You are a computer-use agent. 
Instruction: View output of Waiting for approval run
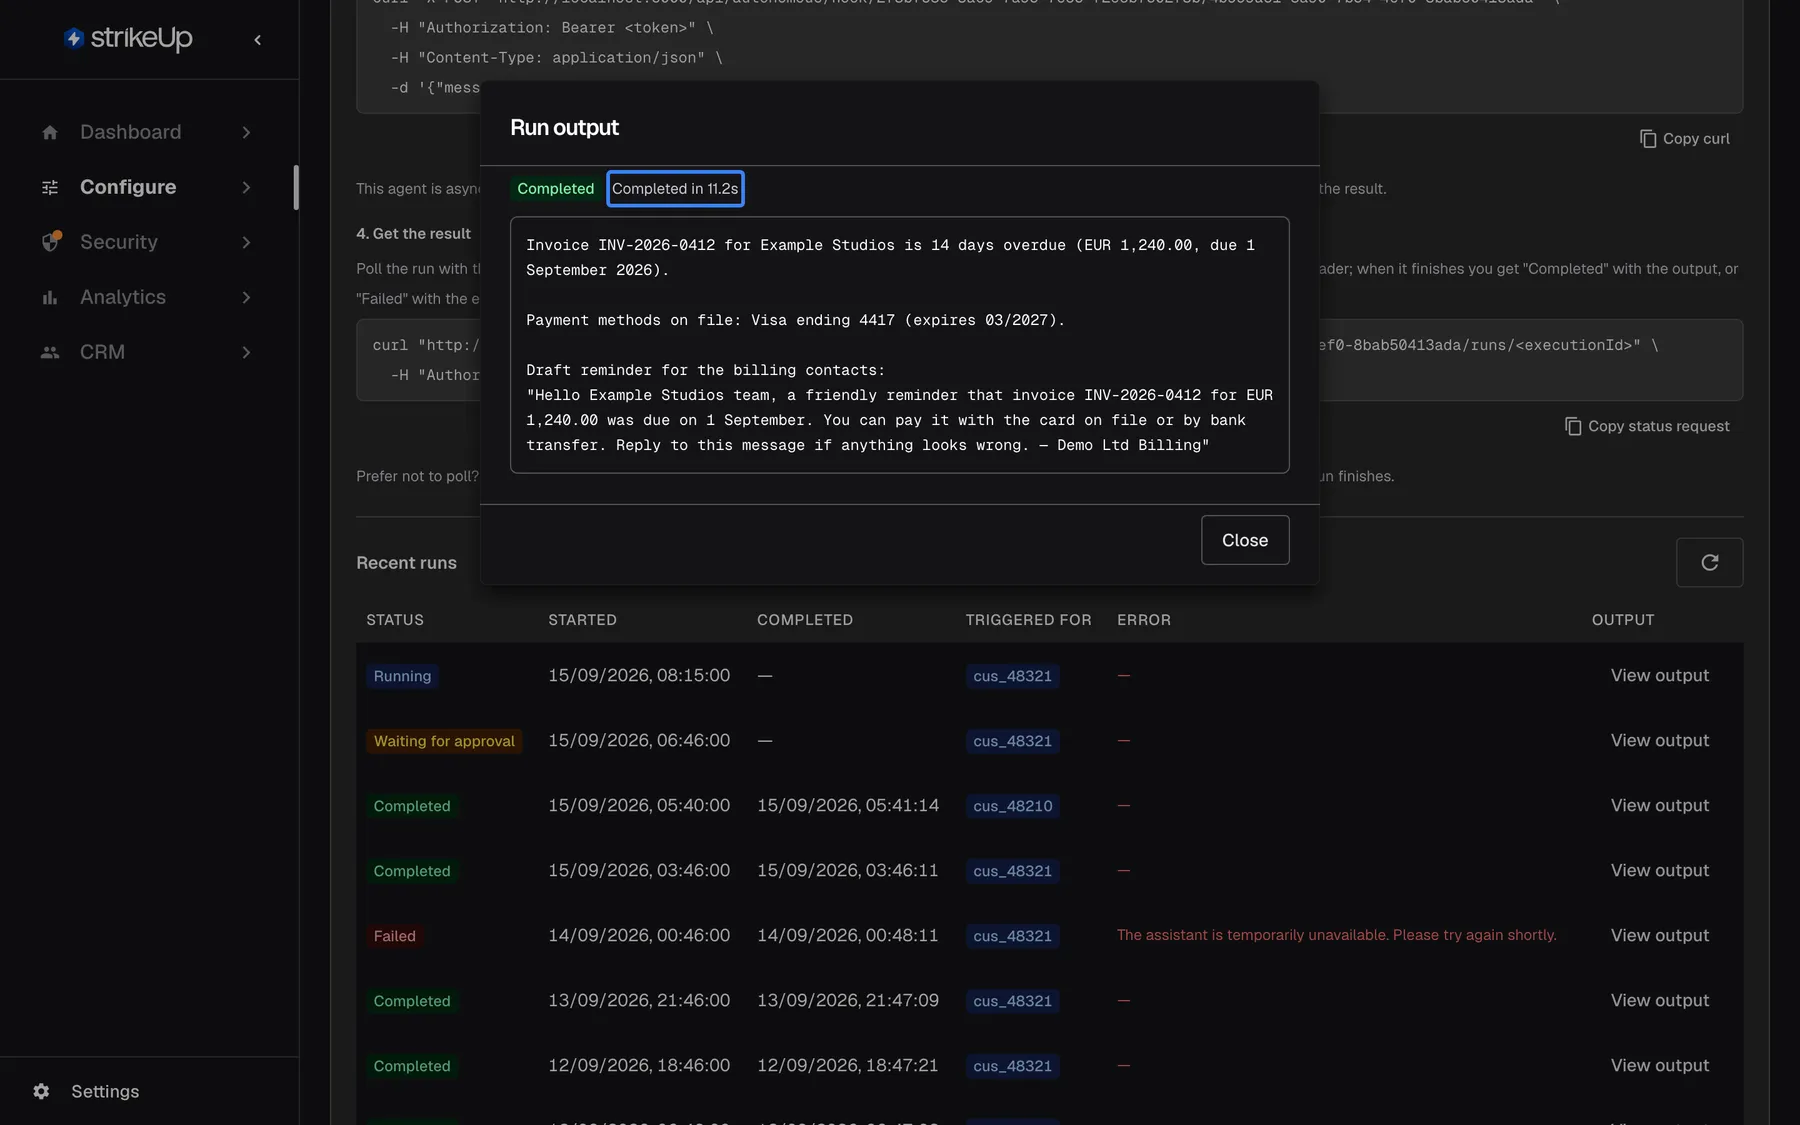(x=1659, y=741)
